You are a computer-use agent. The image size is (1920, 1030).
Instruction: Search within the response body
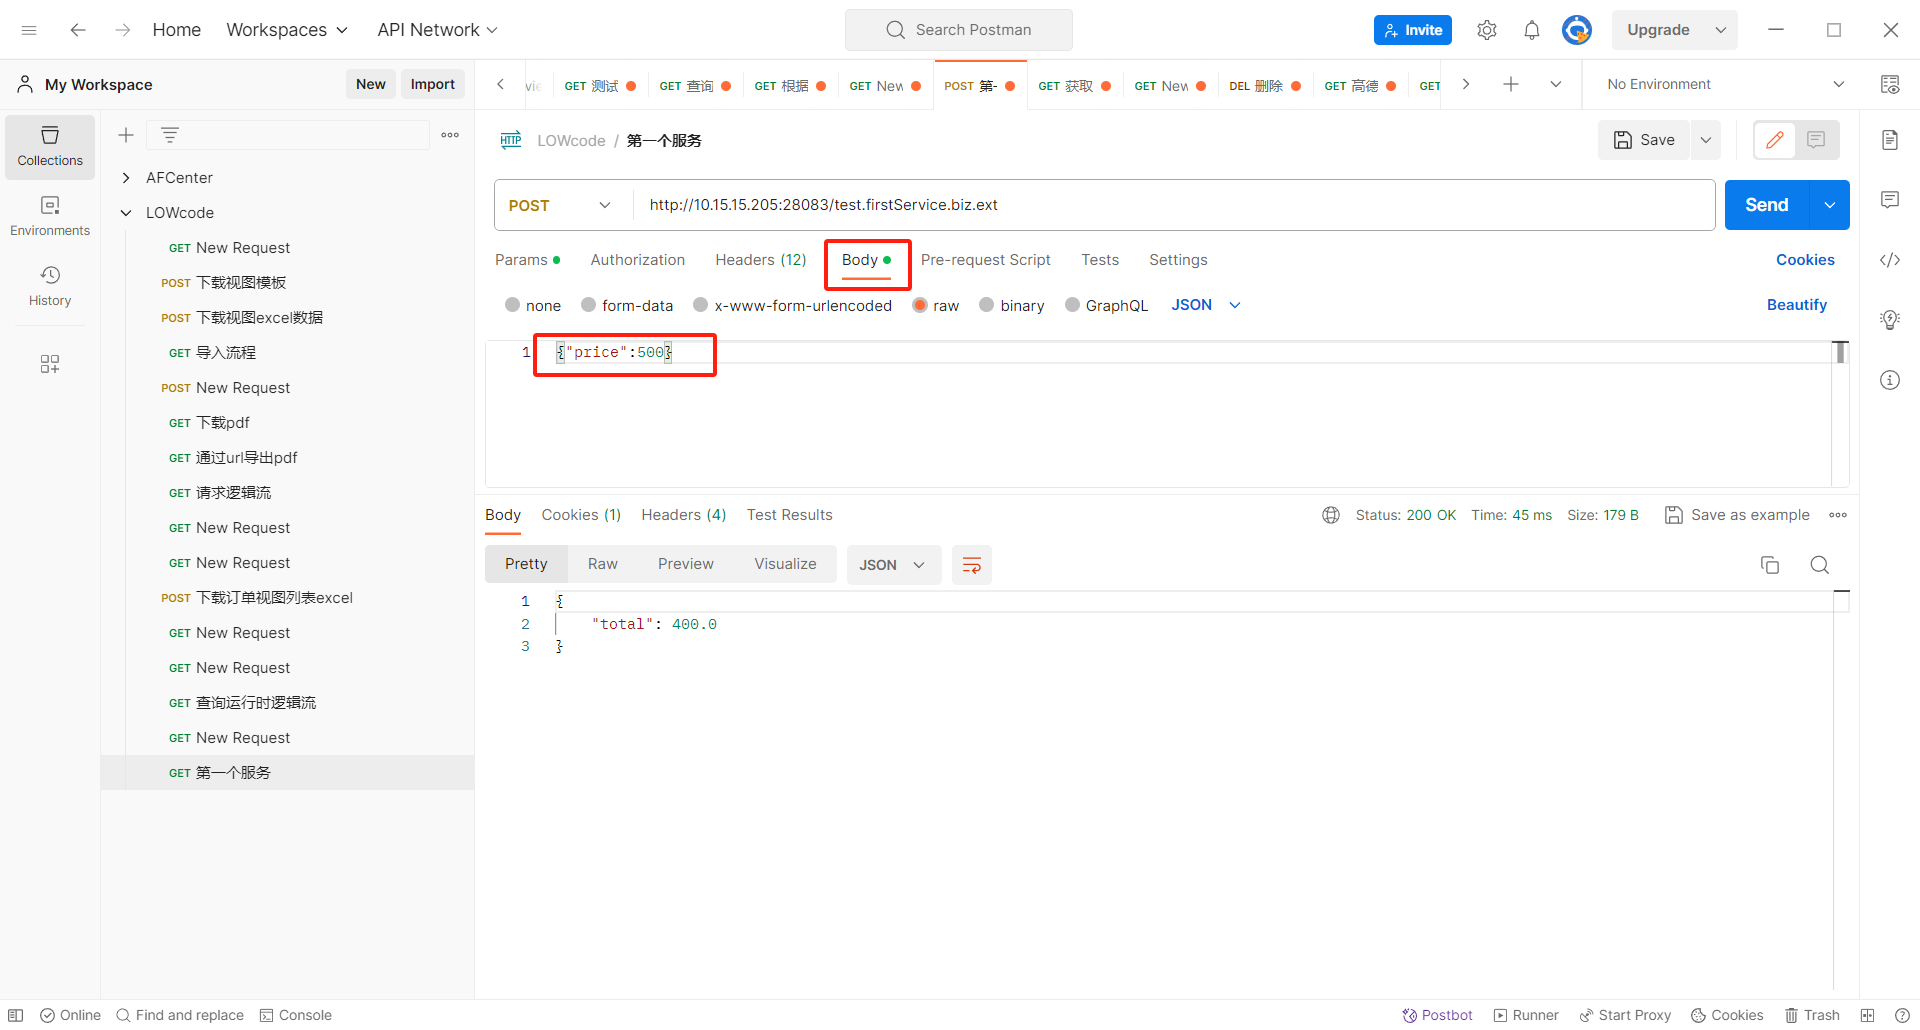tap(1819, 565)
